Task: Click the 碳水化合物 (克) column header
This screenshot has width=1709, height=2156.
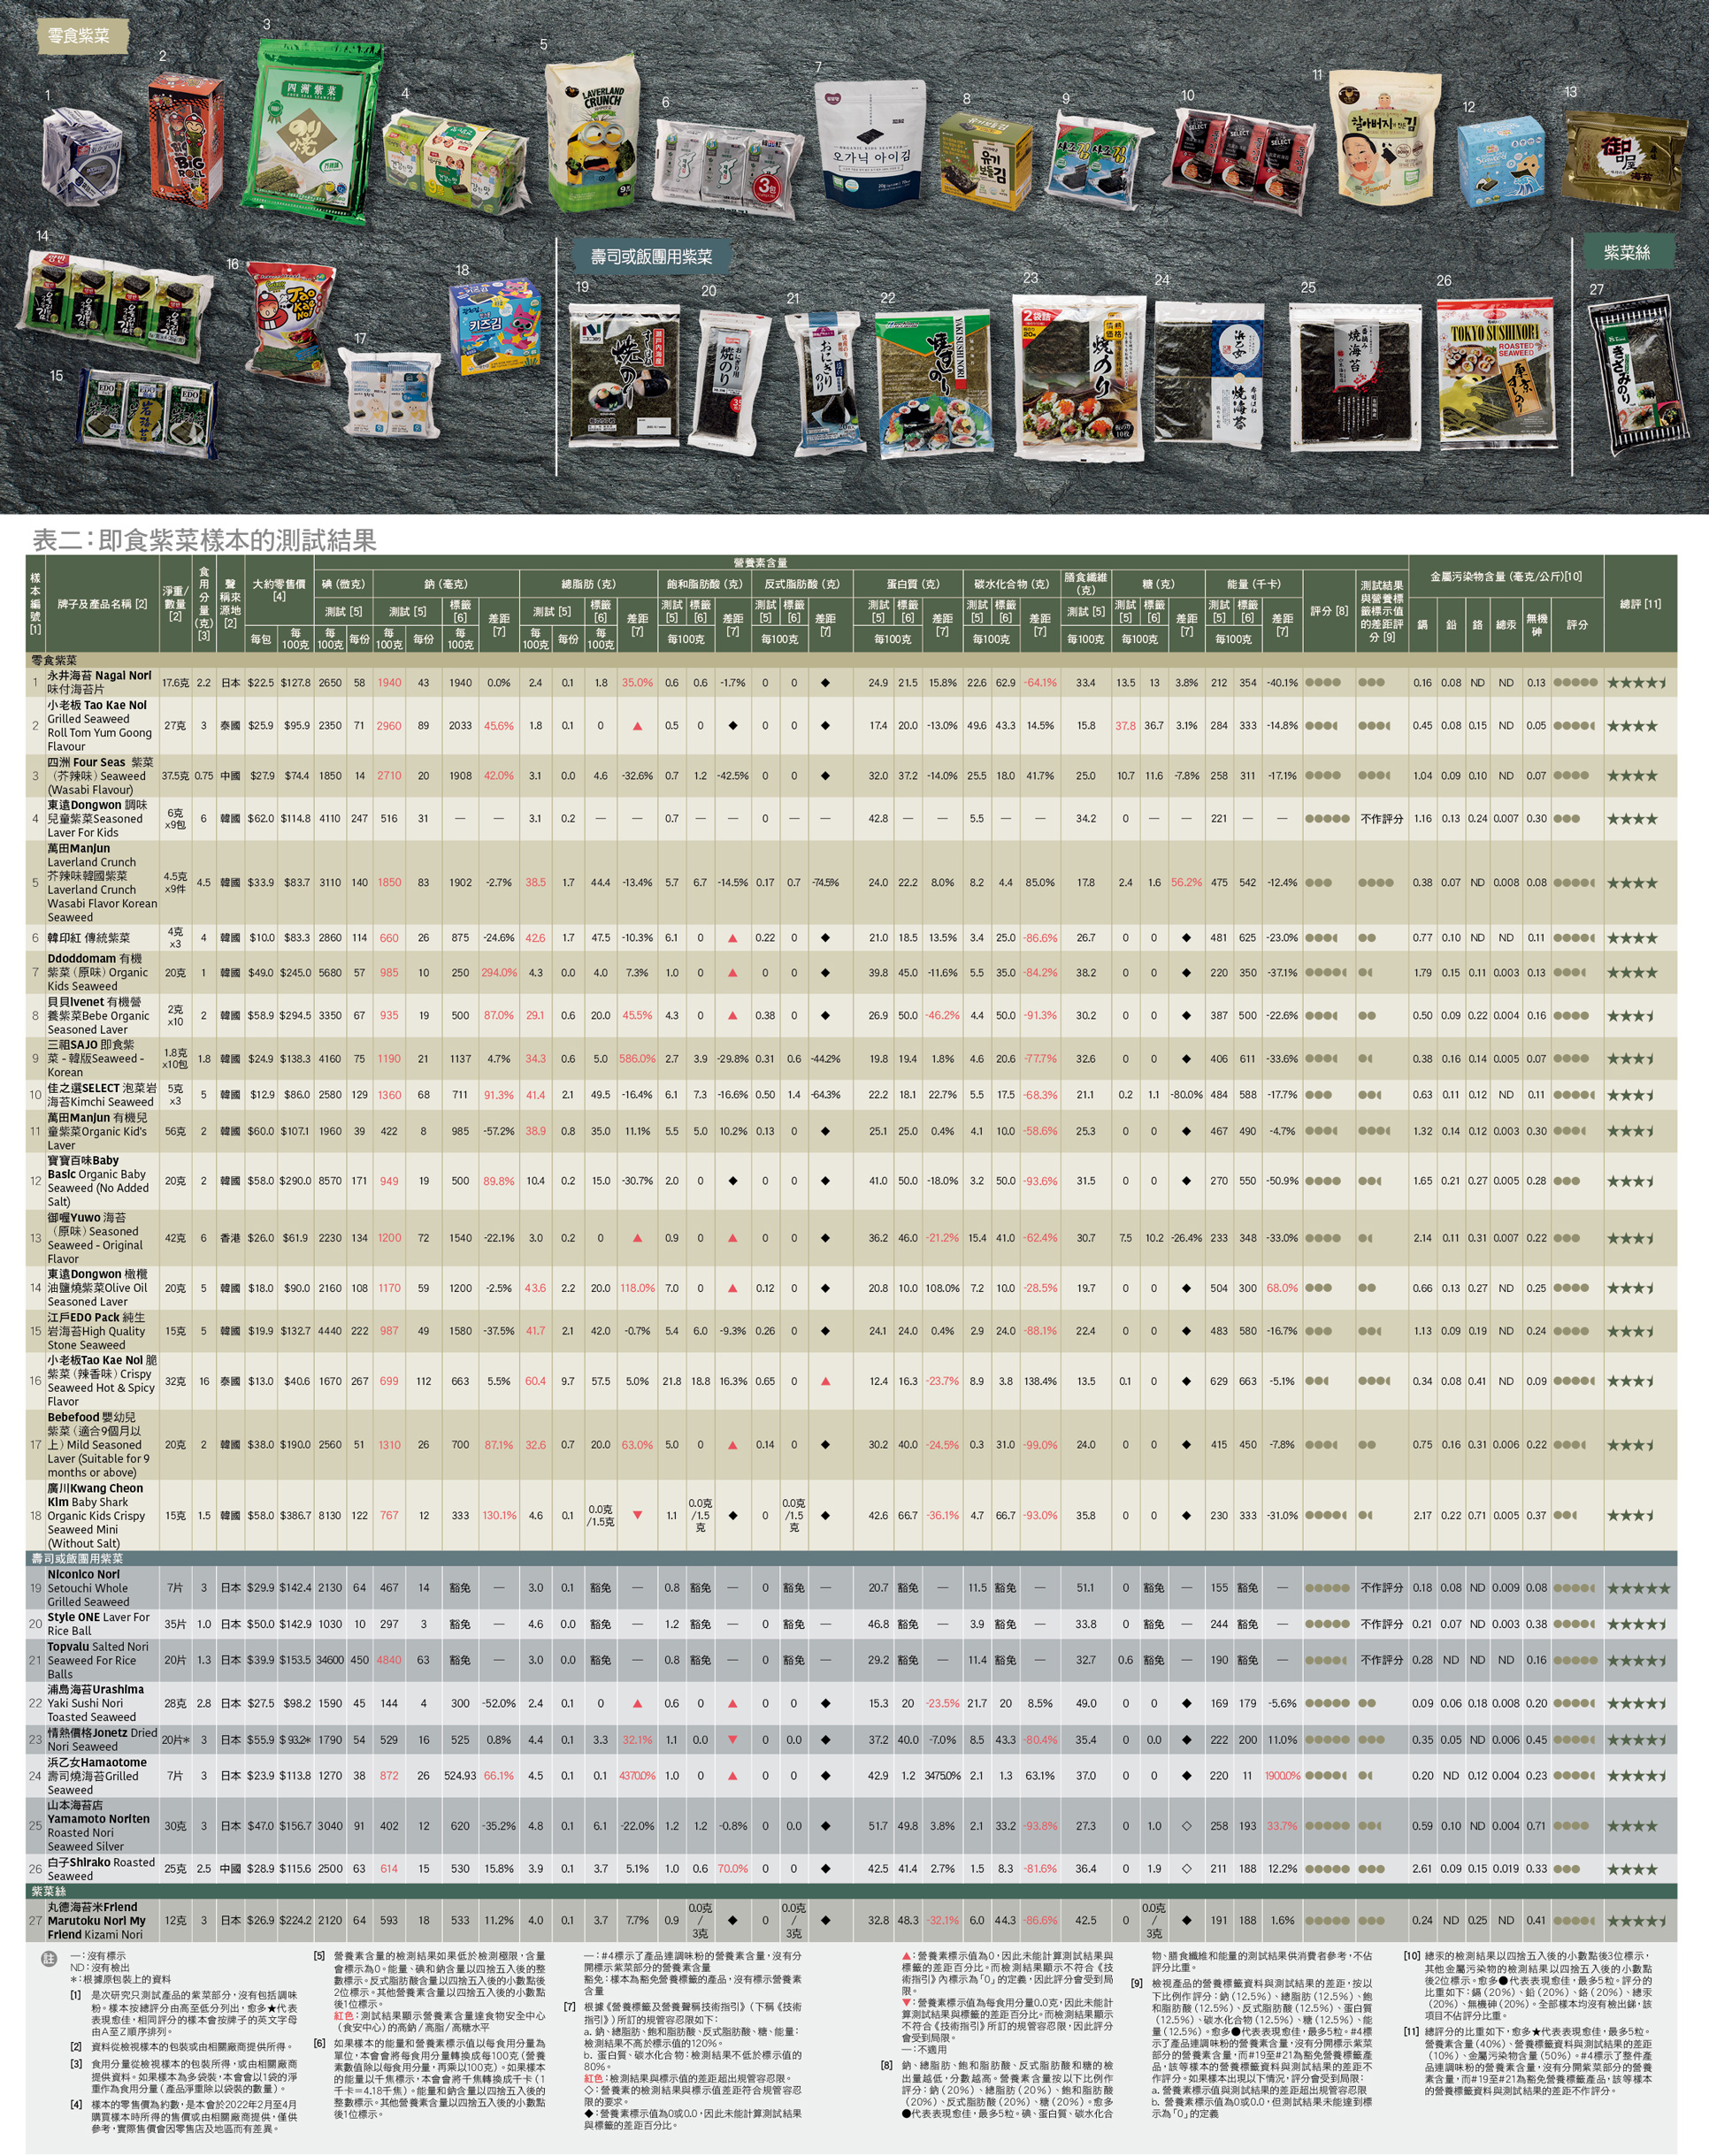Action: [1011, 584]
